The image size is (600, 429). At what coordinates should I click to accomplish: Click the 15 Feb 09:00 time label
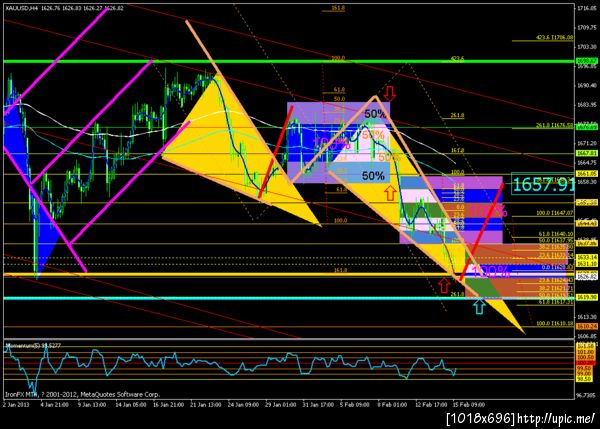pyautogui.click(x=469, y=405)
